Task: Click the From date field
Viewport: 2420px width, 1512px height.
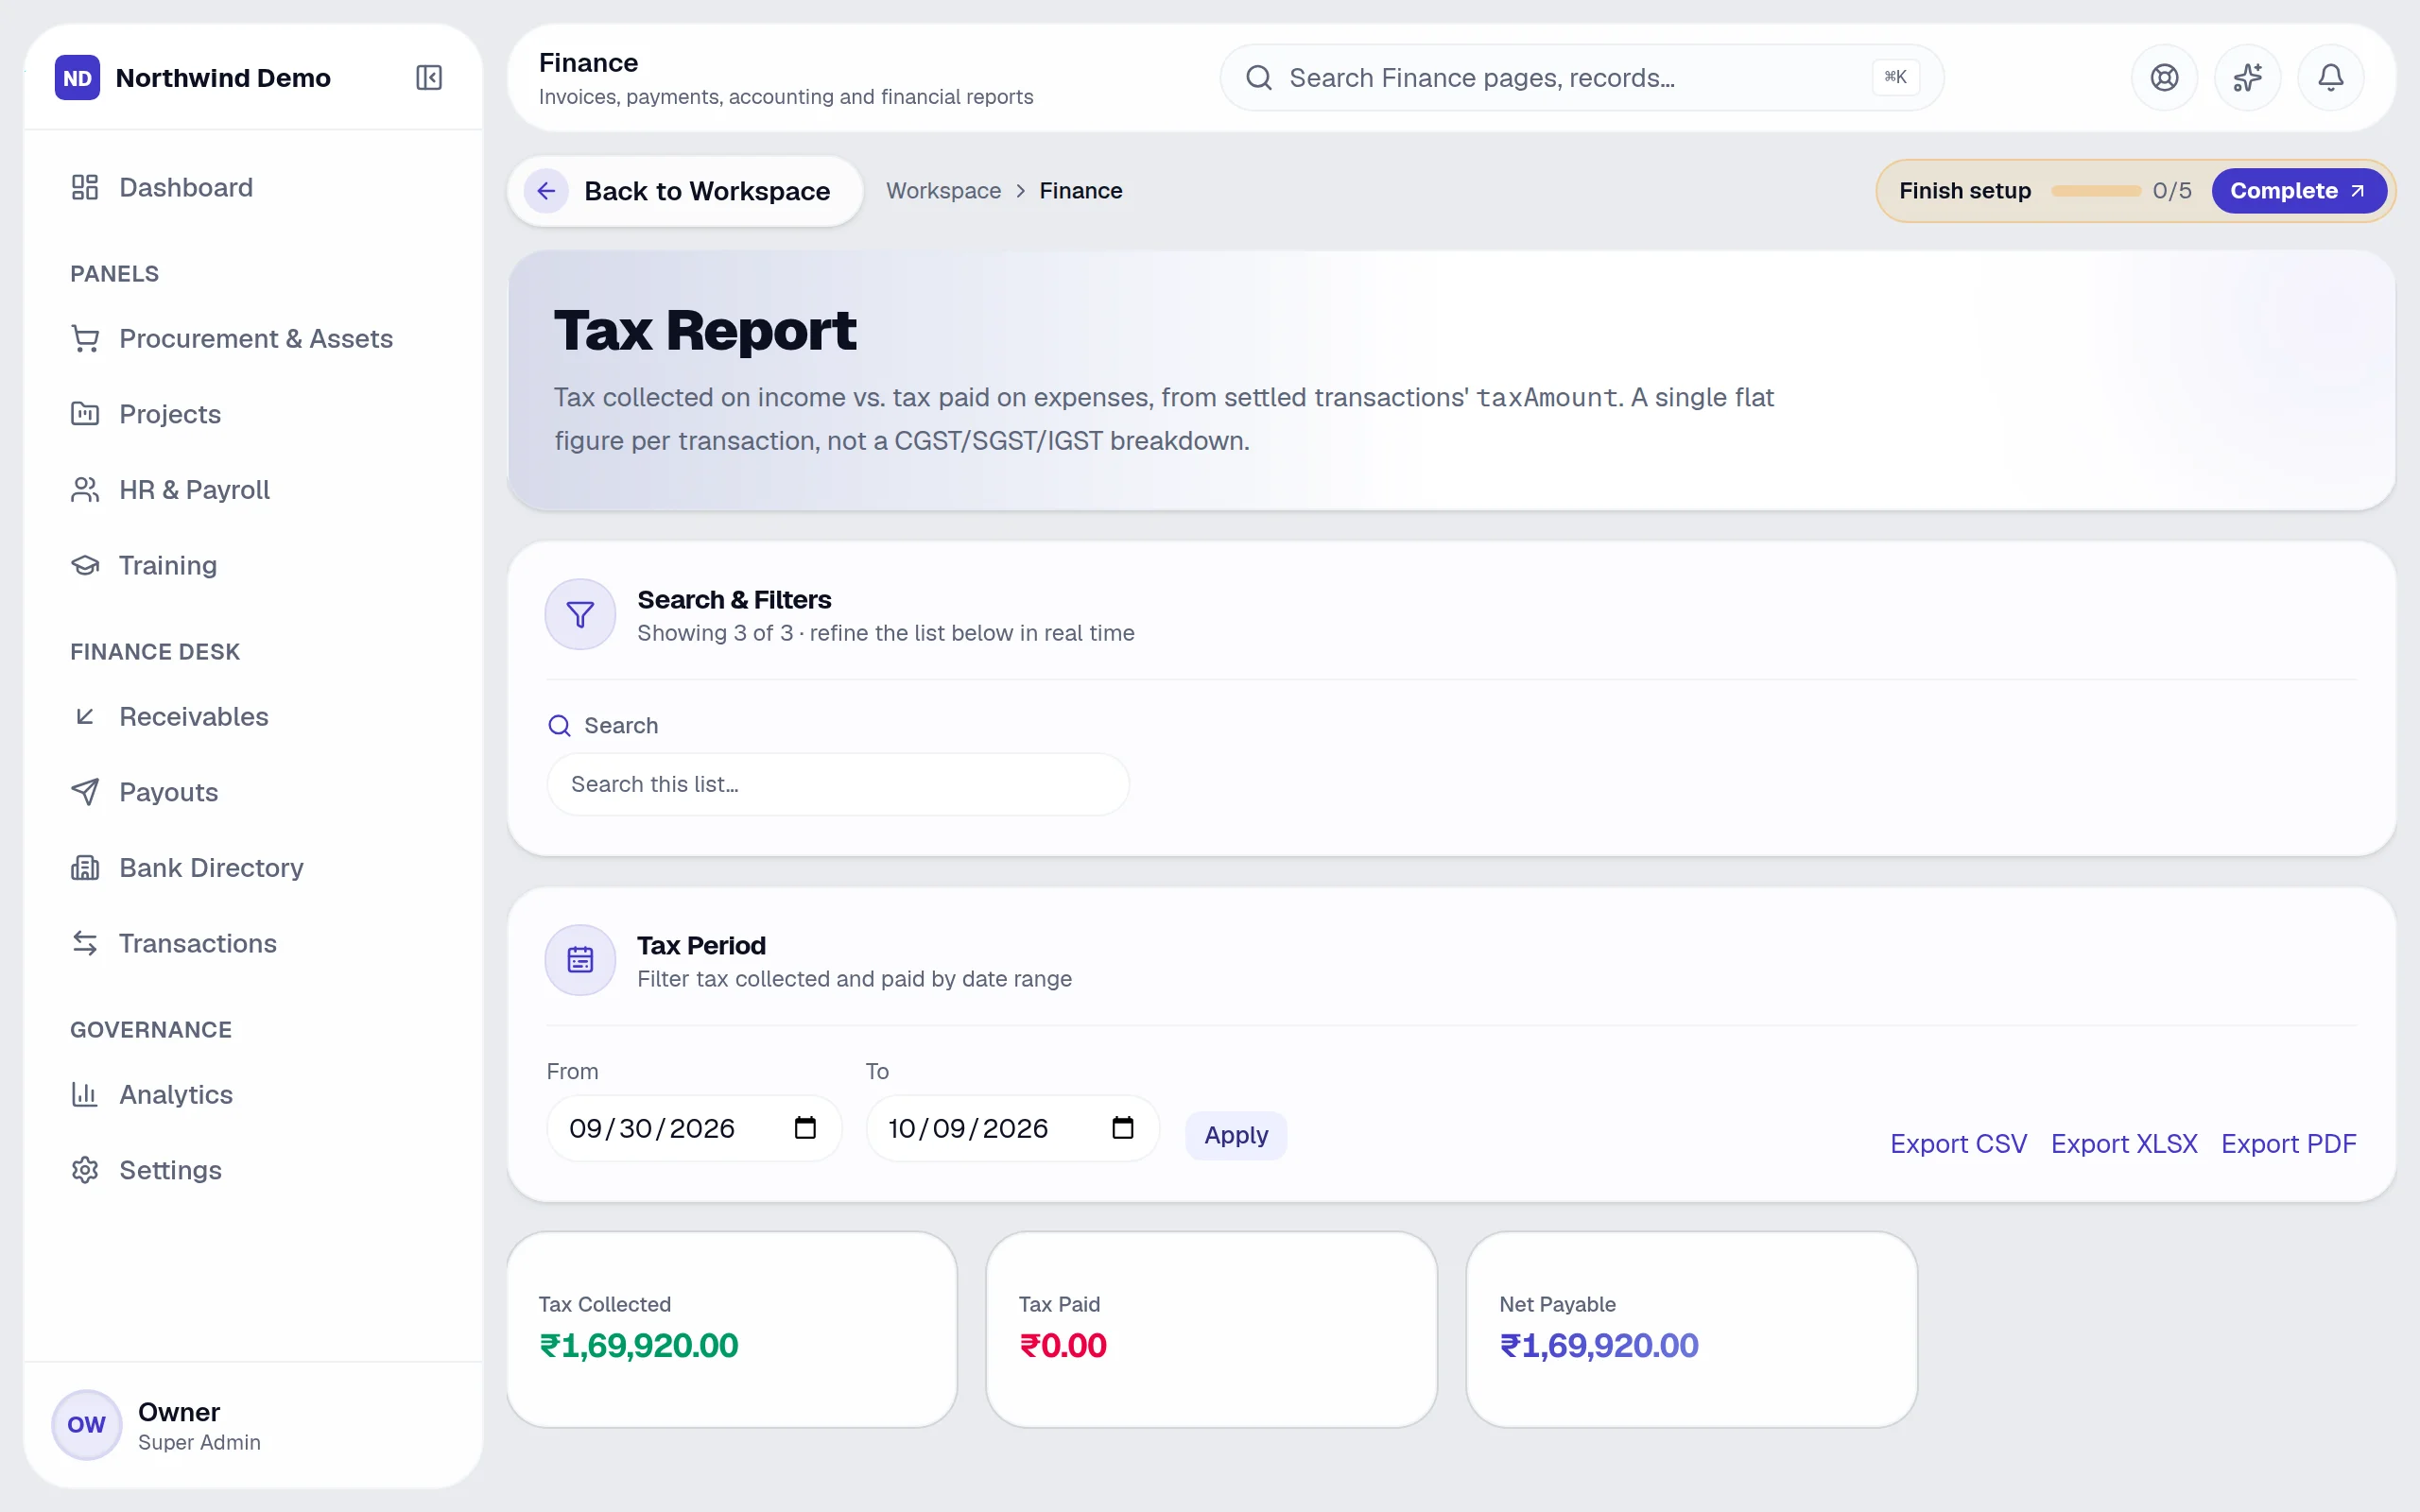Action: (693, 1128)
